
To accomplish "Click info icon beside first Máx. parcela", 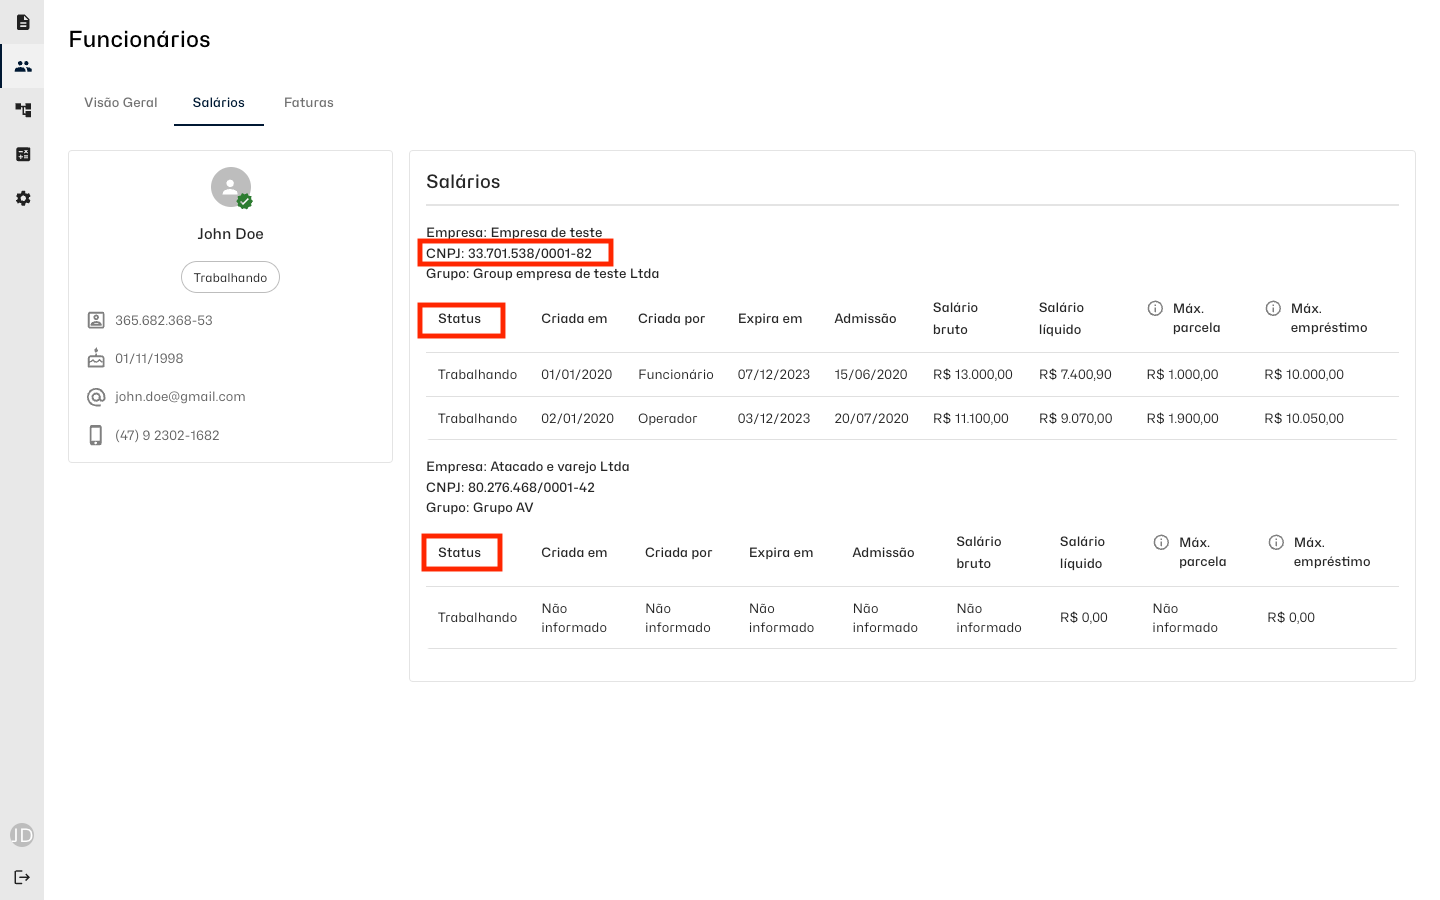I will tap(1155, 308).
